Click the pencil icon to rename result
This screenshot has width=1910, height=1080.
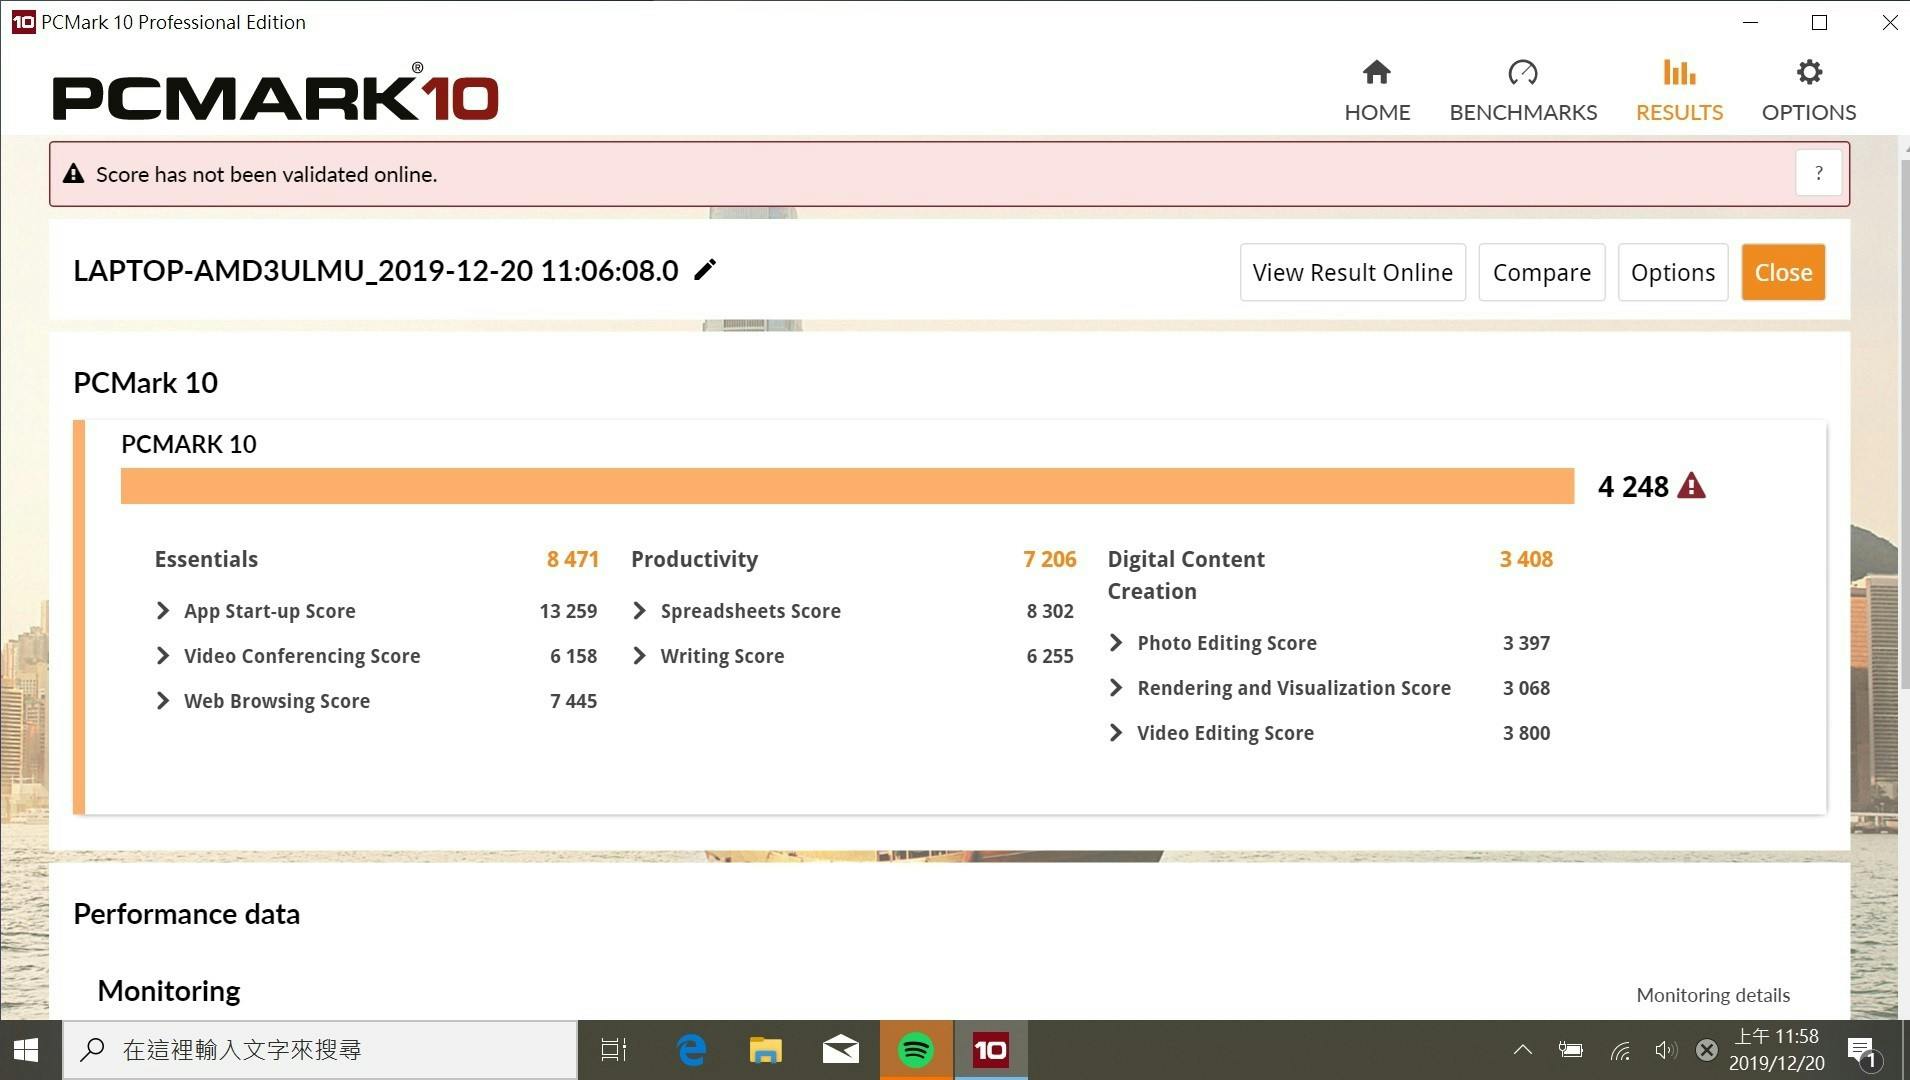tap(705, 270)
